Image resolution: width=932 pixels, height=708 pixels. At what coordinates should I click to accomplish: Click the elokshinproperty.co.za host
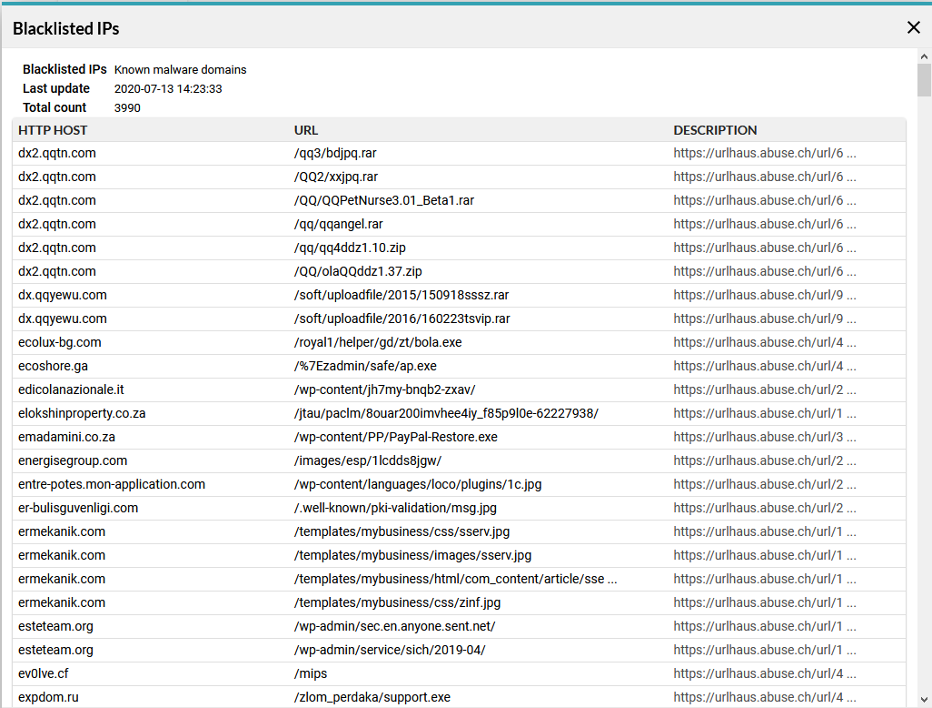(x=81, y=413)
